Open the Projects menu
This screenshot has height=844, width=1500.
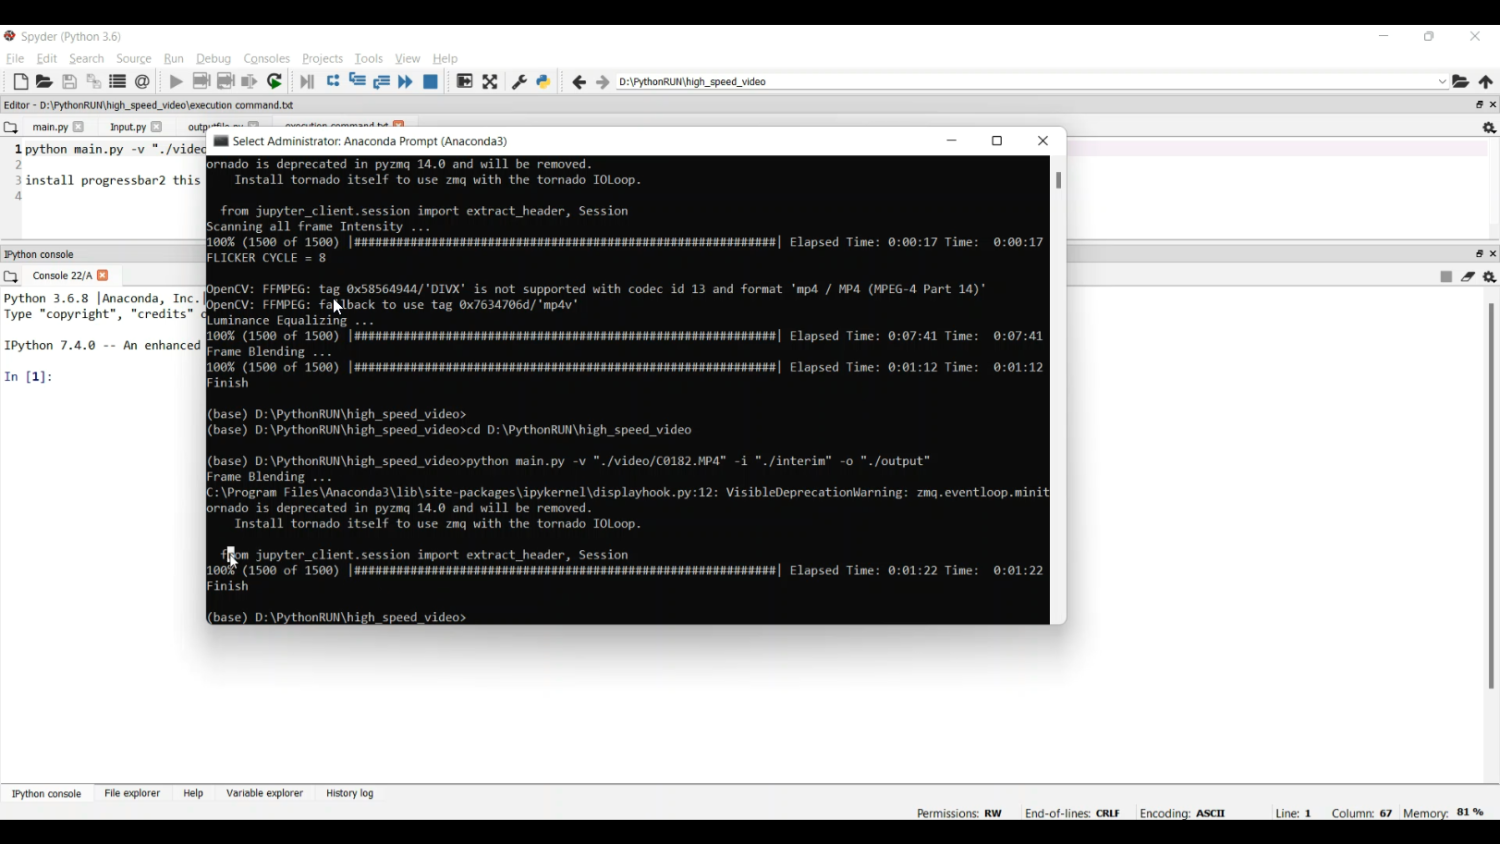coord(323,59)
